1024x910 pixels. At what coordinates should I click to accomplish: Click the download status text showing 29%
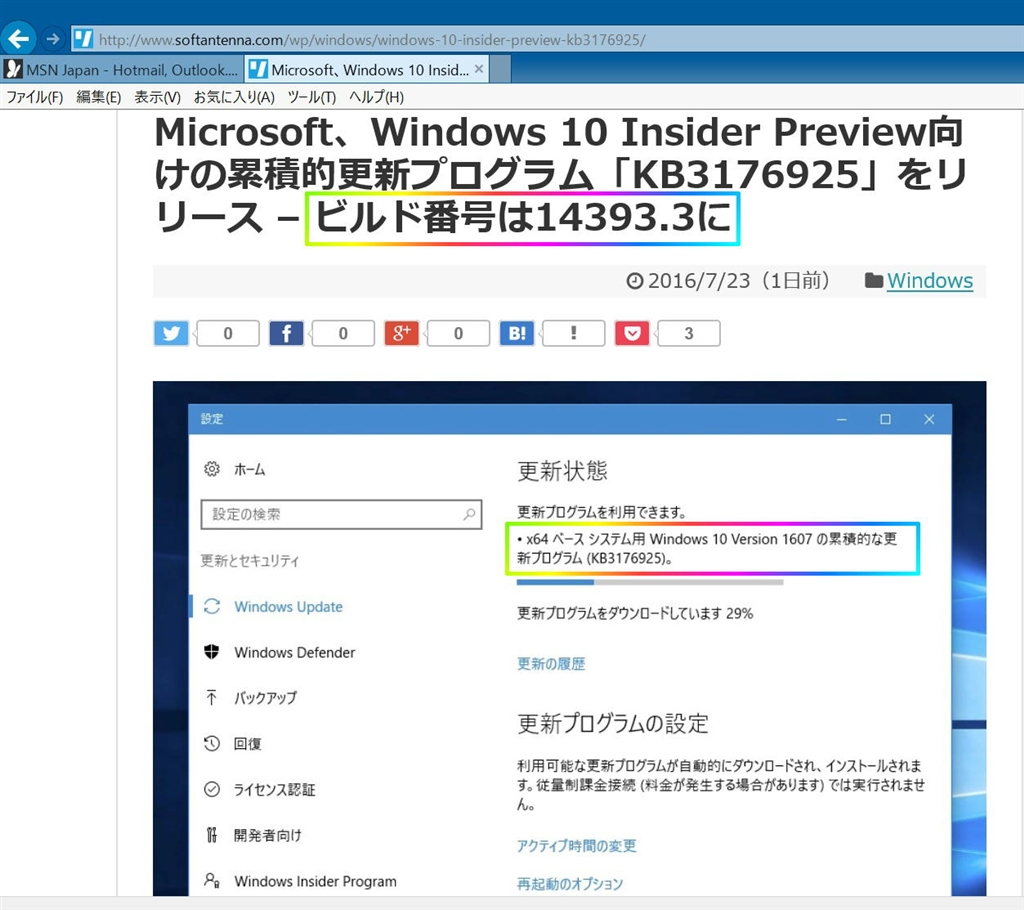point(635,613)
